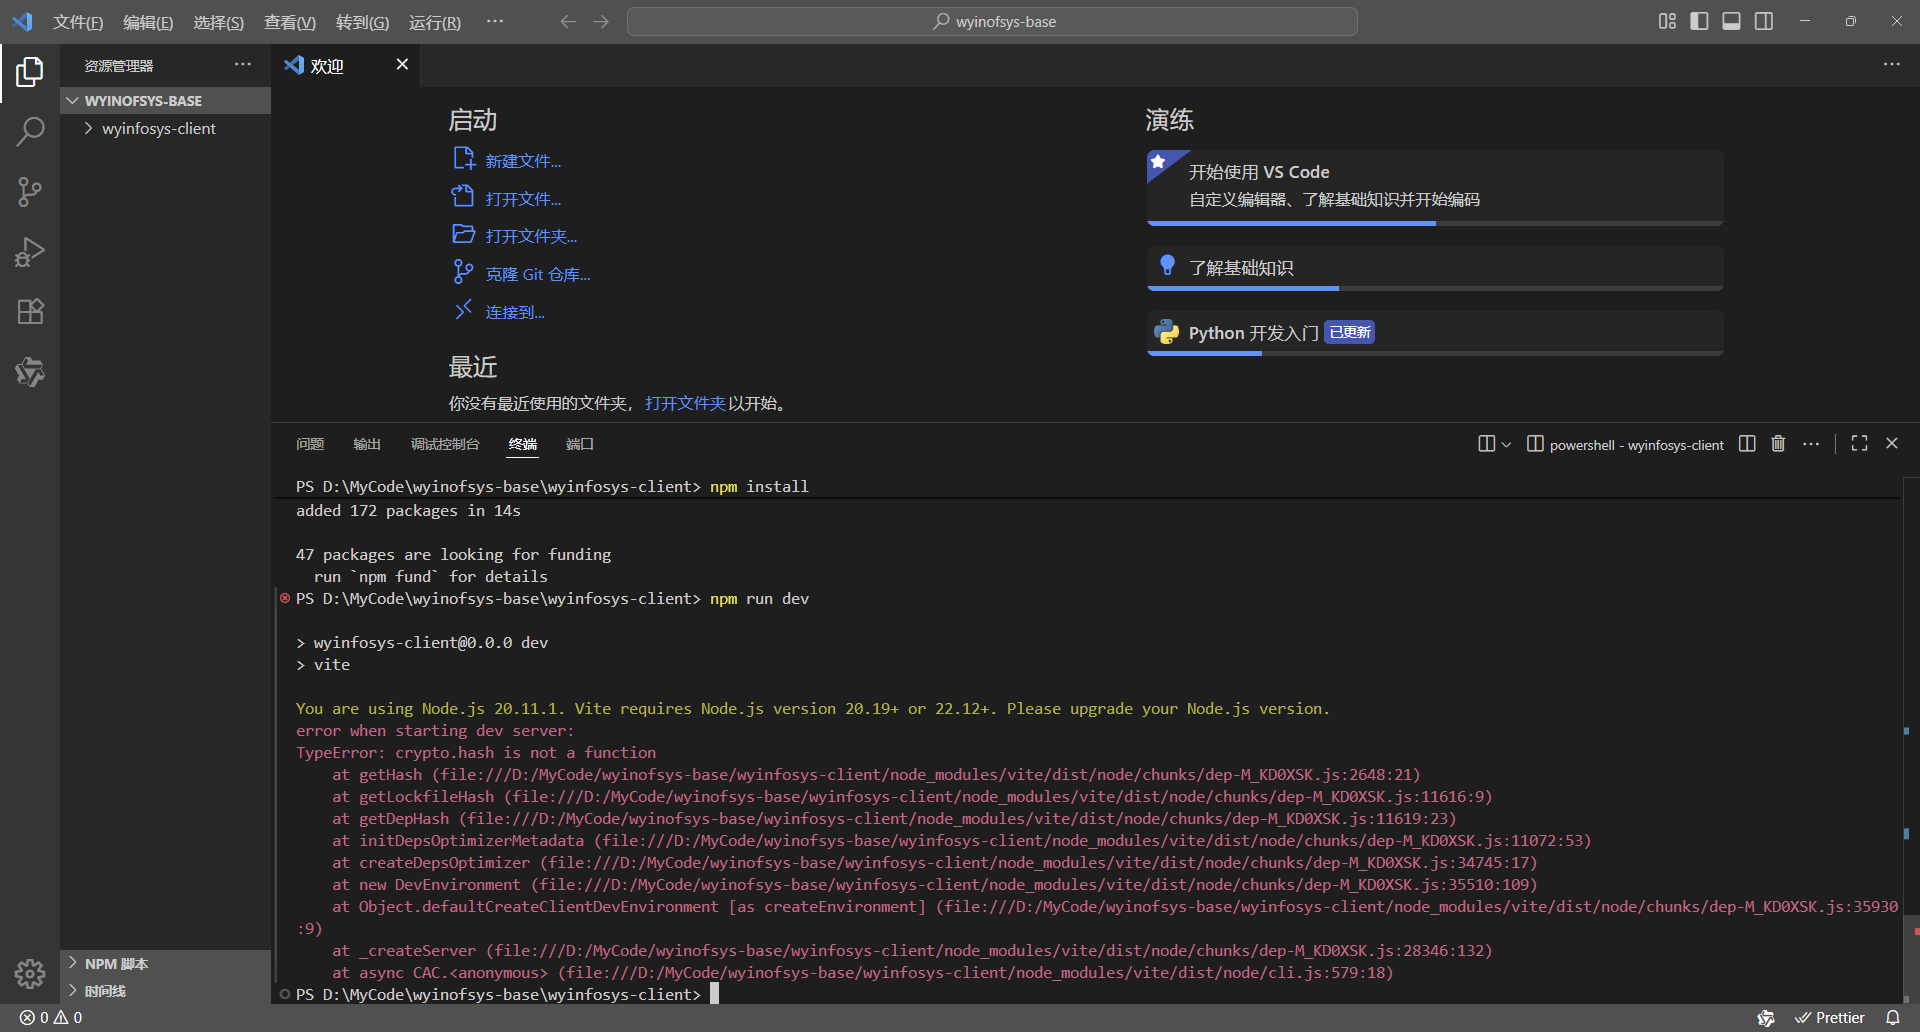
Task: Toggle the primary sidebar visibility
Action: tap(1699, 20)
